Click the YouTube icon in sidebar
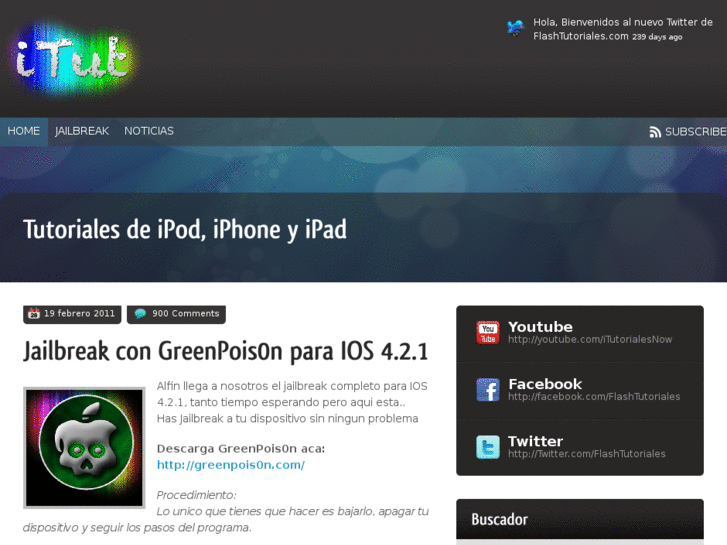The width and height of the screenshot is (727, 545). point(488,333)
